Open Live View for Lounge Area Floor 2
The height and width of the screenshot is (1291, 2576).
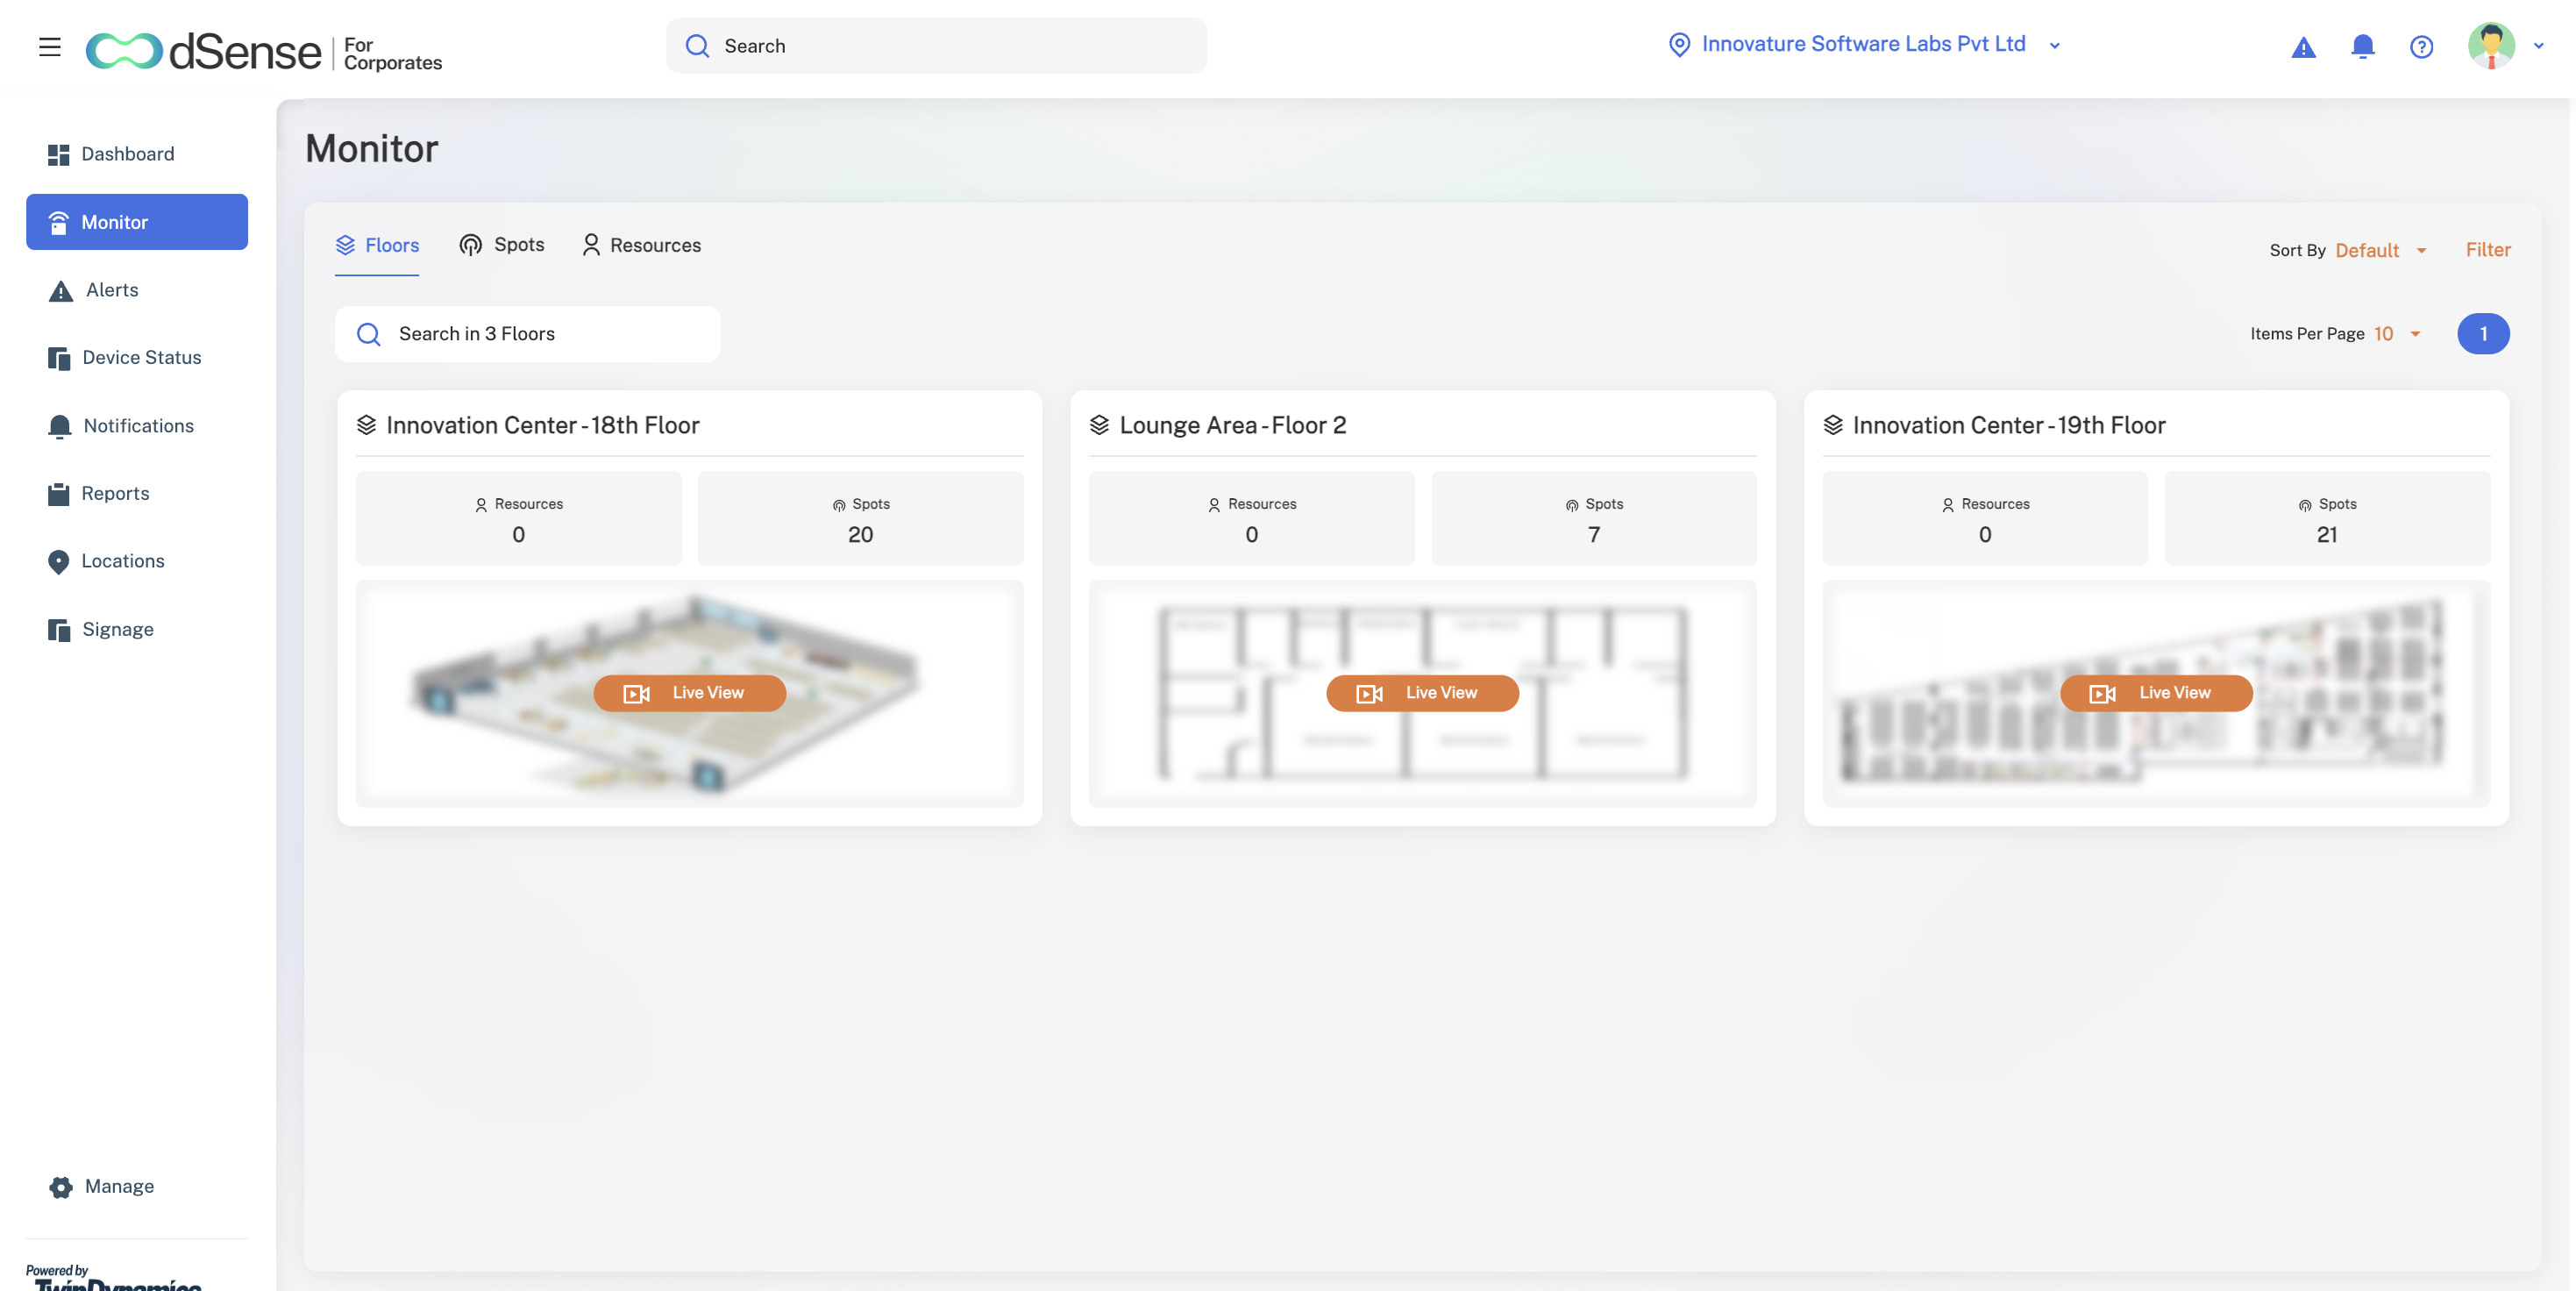(x=1422, y=693)
